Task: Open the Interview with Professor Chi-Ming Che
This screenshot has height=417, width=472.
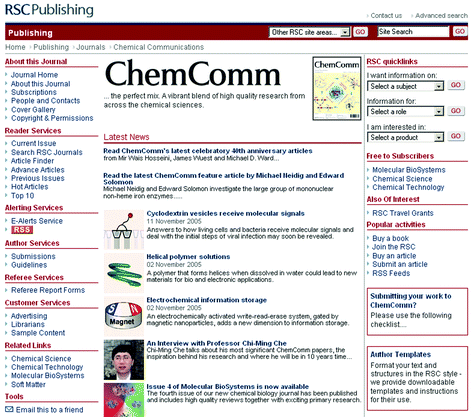Action: coord(217,343)
